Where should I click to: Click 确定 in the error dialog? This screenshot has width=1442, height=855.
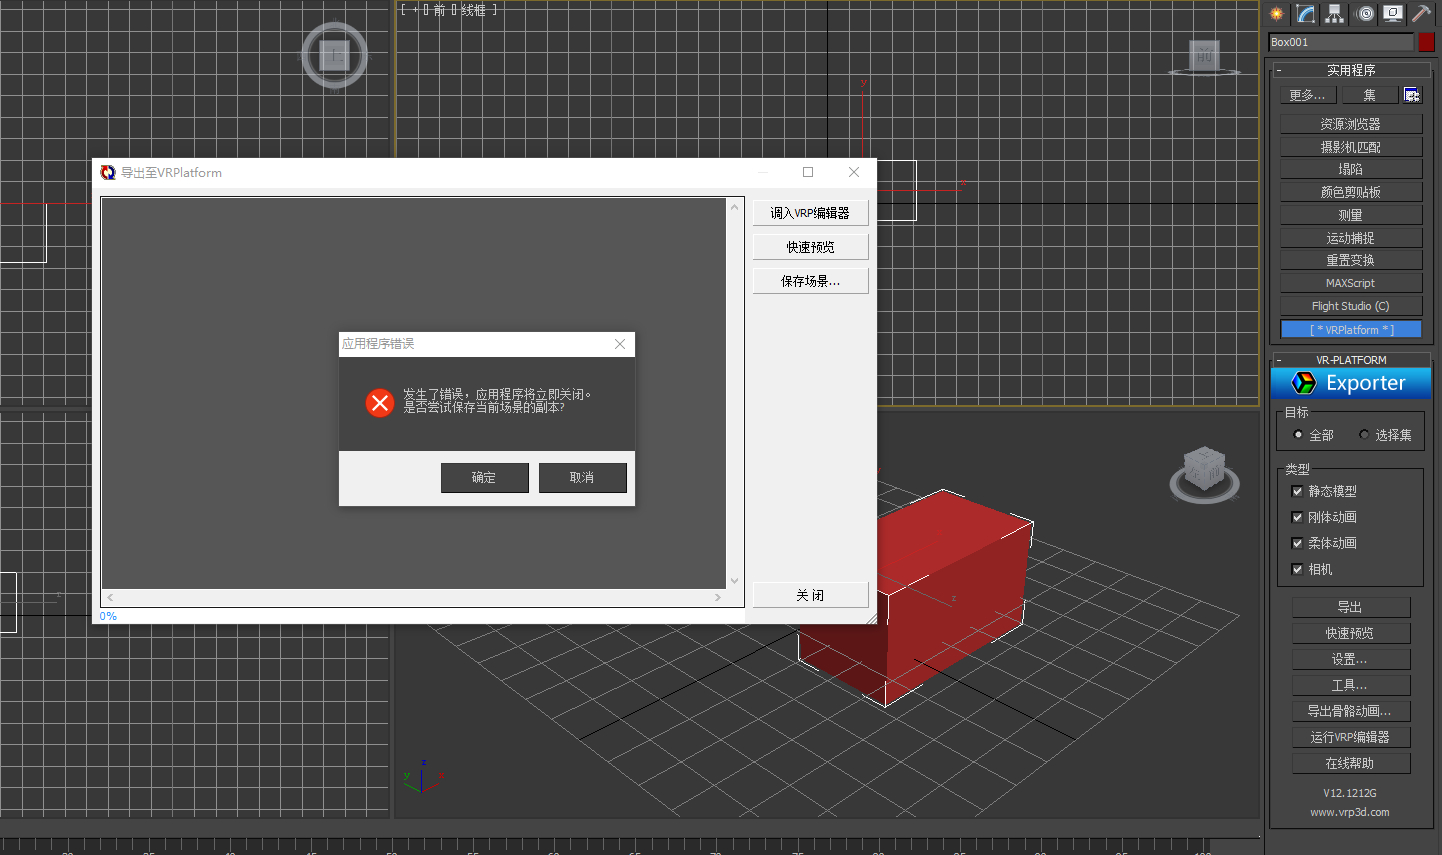(x=484, y=477)
